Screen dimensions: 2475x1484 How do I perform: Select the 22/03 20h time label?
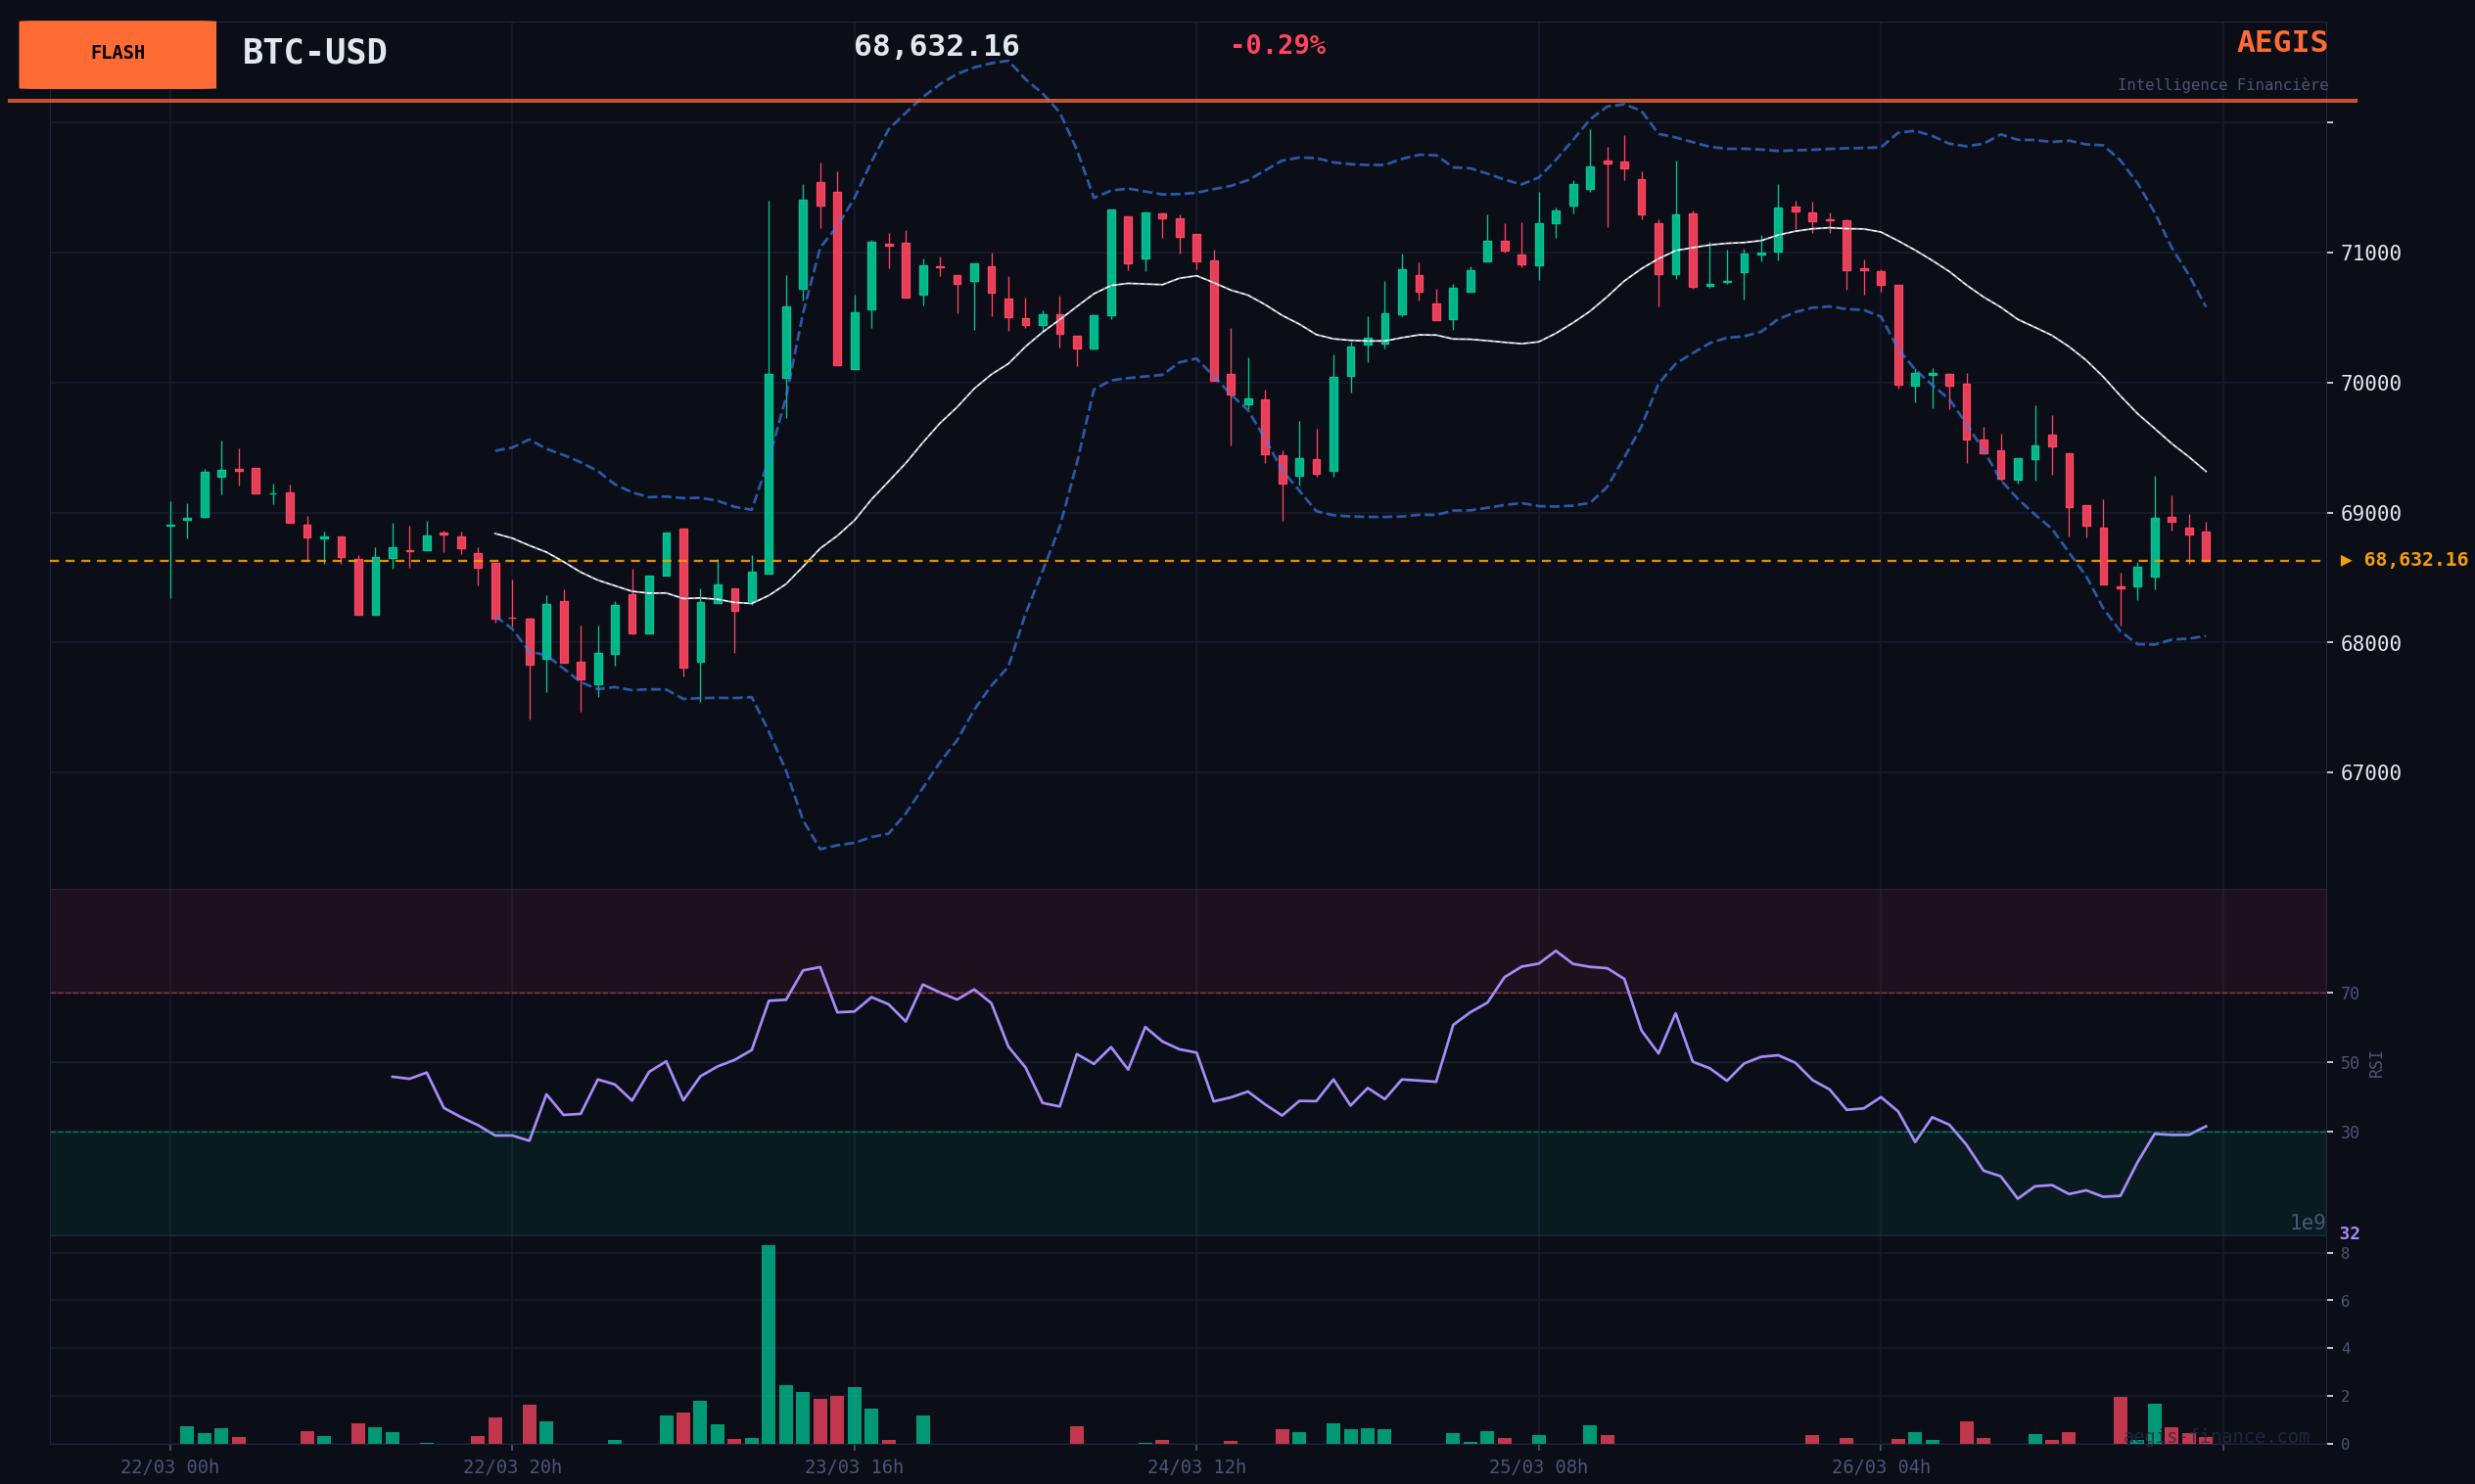512,1467
